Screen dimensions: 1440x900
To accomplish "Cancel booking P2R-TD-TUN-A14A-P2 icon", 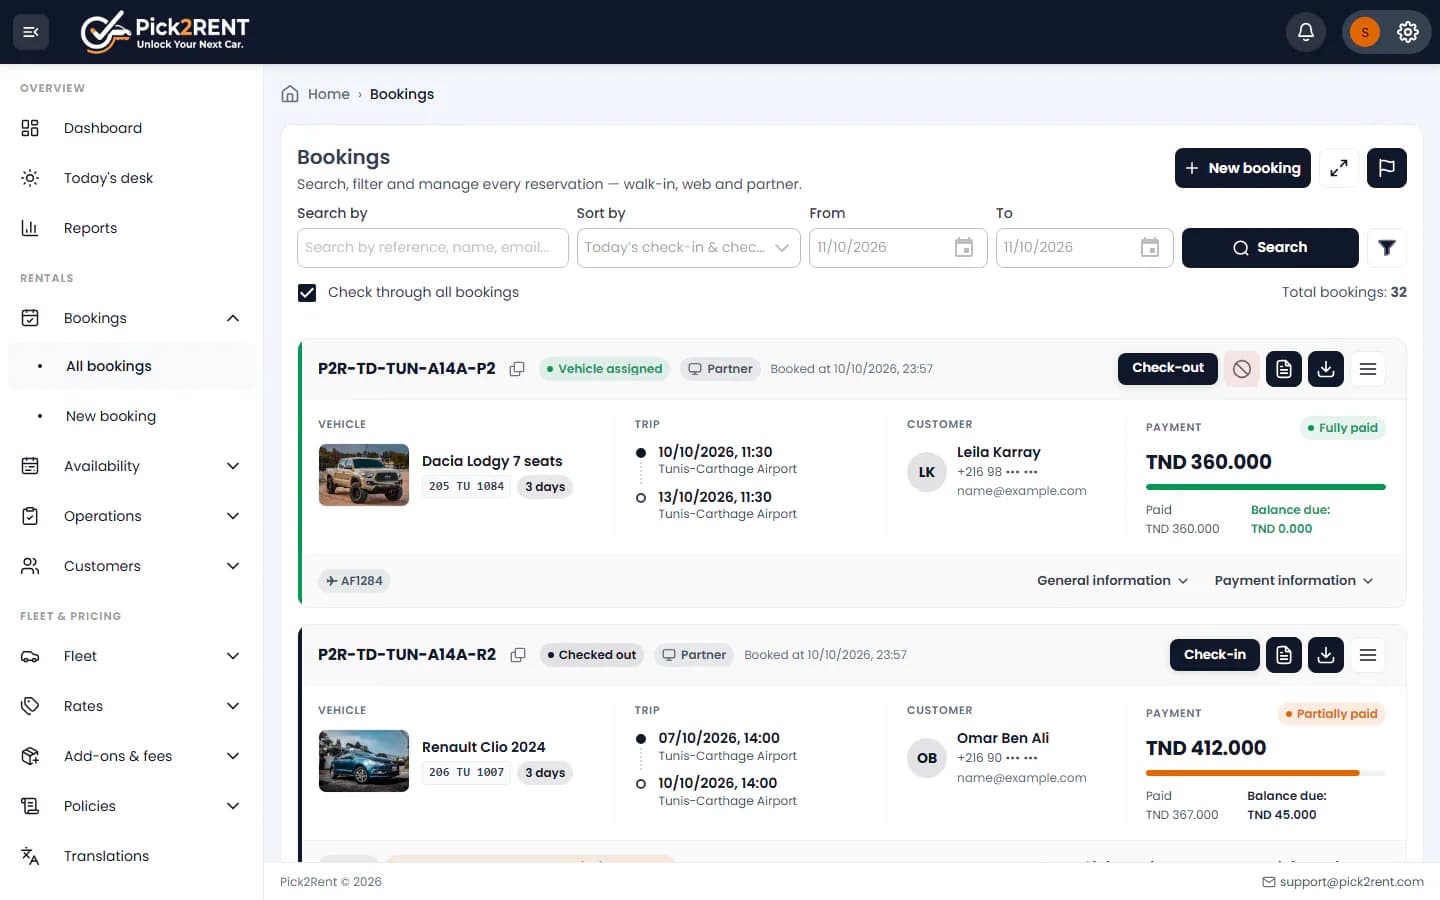I will 1242,369.
